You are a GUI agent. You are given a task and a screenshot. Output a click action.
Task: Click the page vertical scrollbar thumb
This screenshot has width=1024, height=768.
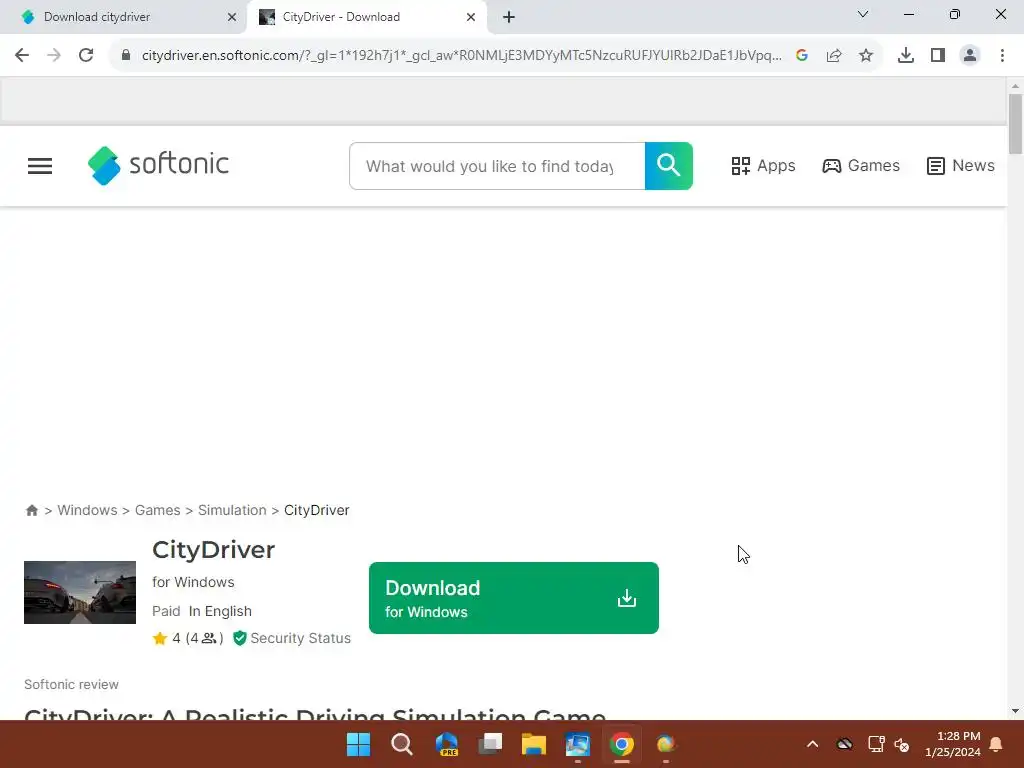[1015, 123]
